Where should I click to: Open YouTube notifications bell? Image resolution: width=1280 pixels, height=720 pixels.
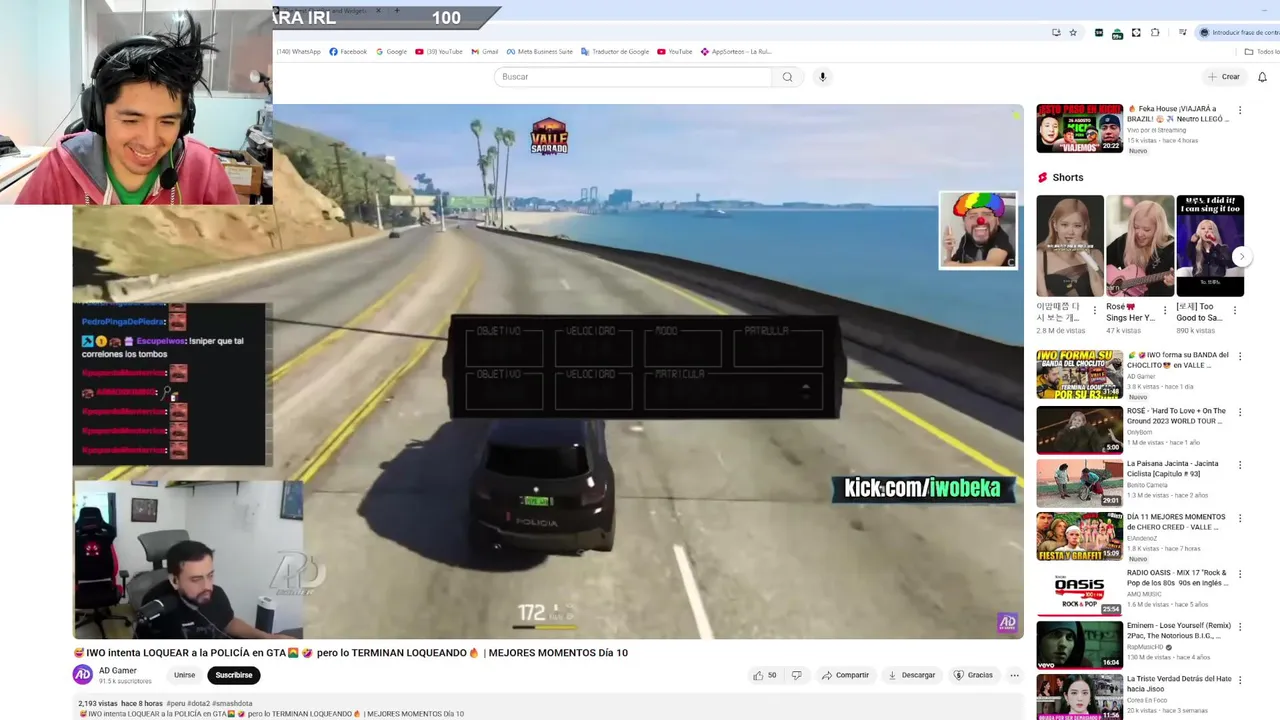[1262, 77]
